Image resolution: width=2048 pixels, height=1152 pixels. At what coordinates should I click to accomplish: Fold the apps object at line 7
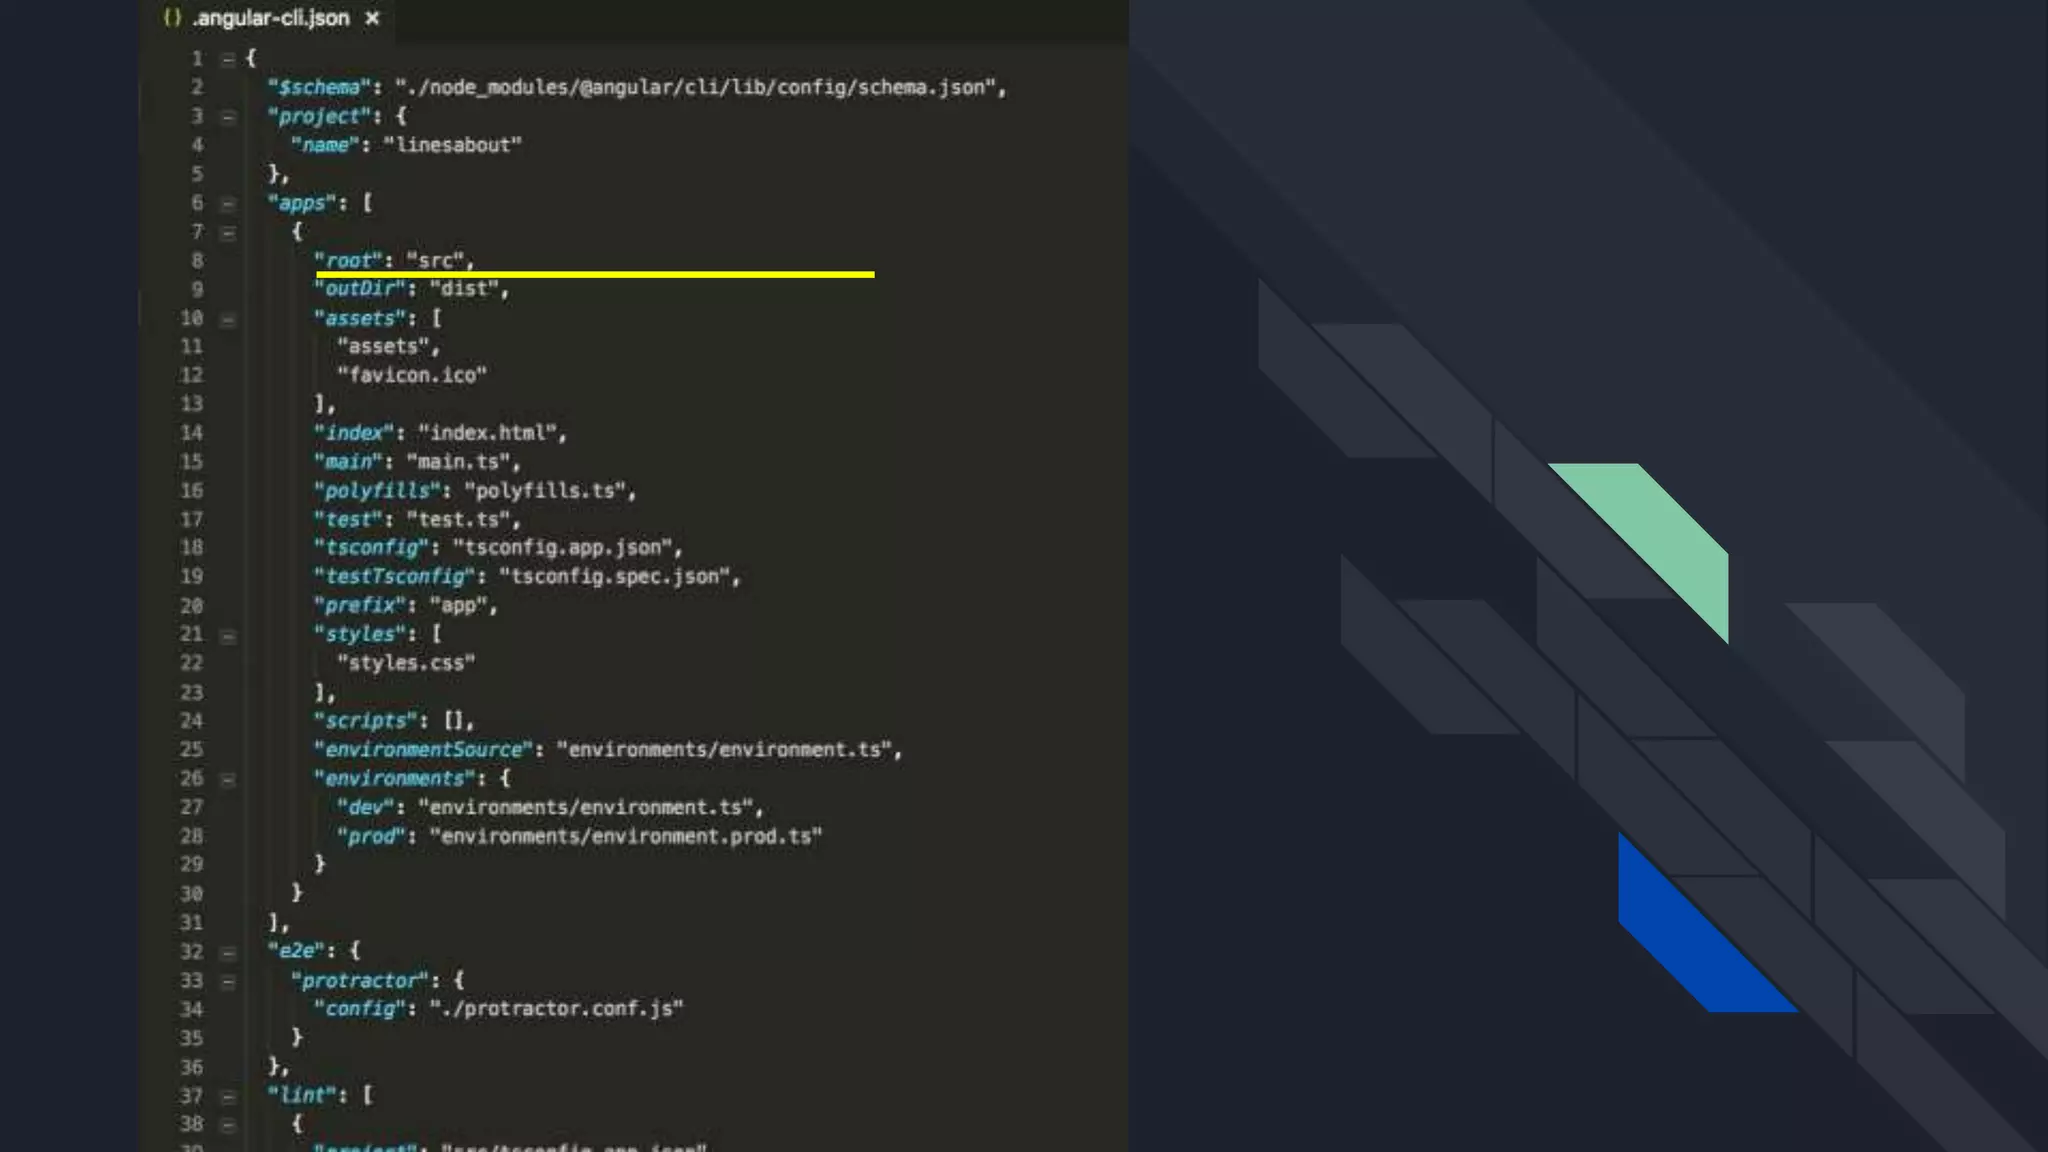(x=228, y=233)
